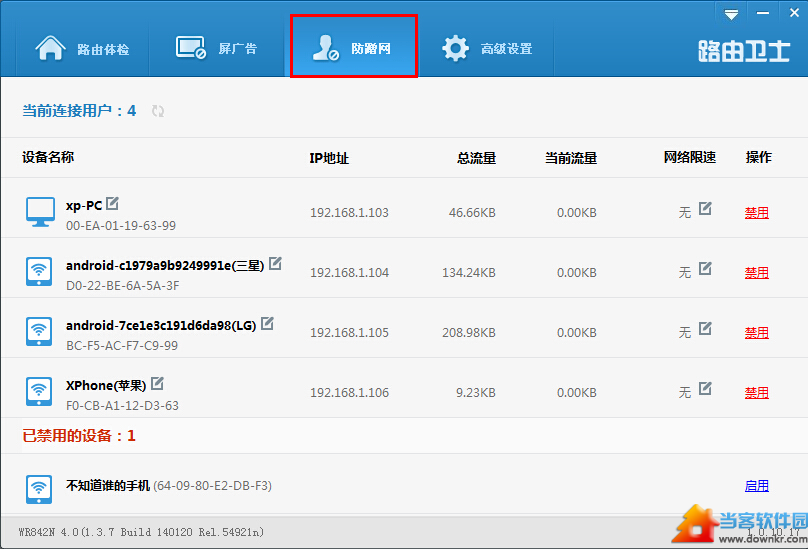The image size is (808, 549).
Task: Edit name of android-c1979a9b9249991e(三星)
Action: (x=275, y=263)
